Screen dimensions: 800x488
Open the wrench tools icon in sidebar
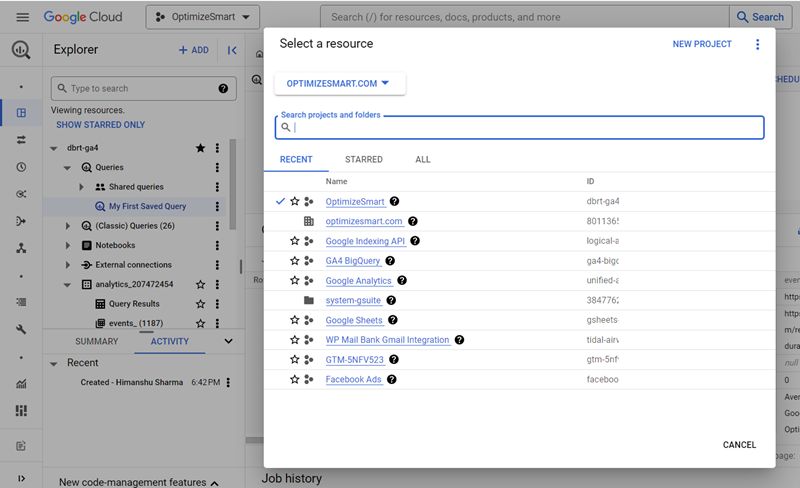(x=21, y=329)
